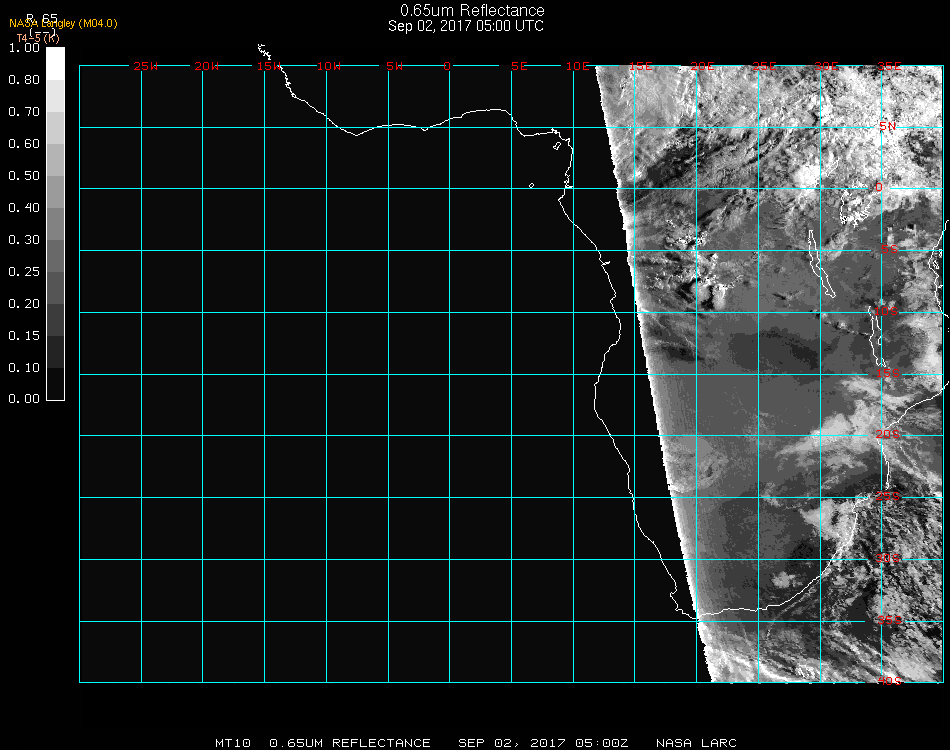Select the 0.25 colorbar value
Viewport: 950px width, 750px height.
(x=24, y=272)
